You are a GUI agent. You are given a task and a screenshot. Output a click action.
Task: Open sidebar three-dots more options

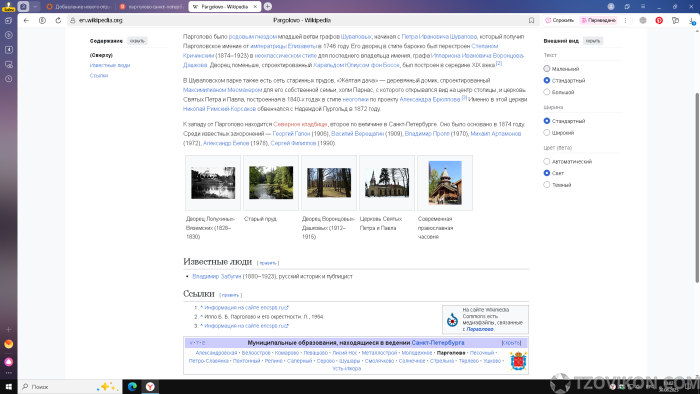click(8, 373)
